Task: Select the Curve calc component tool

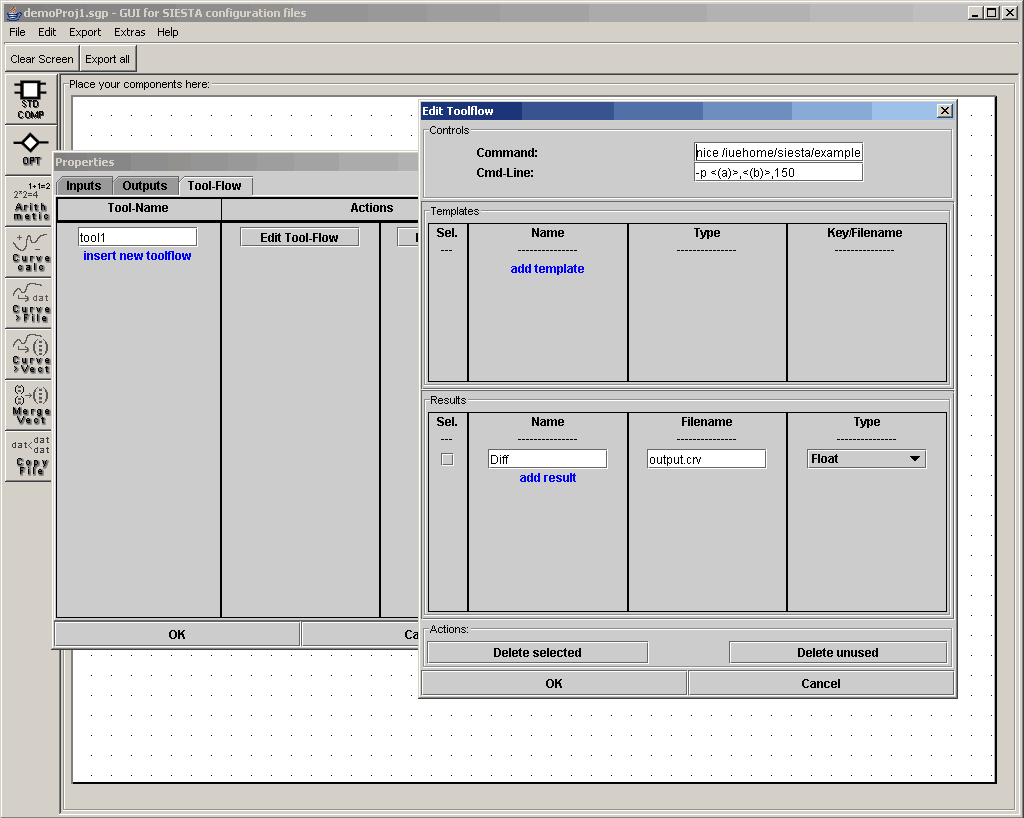Action: tap(31, 252)
